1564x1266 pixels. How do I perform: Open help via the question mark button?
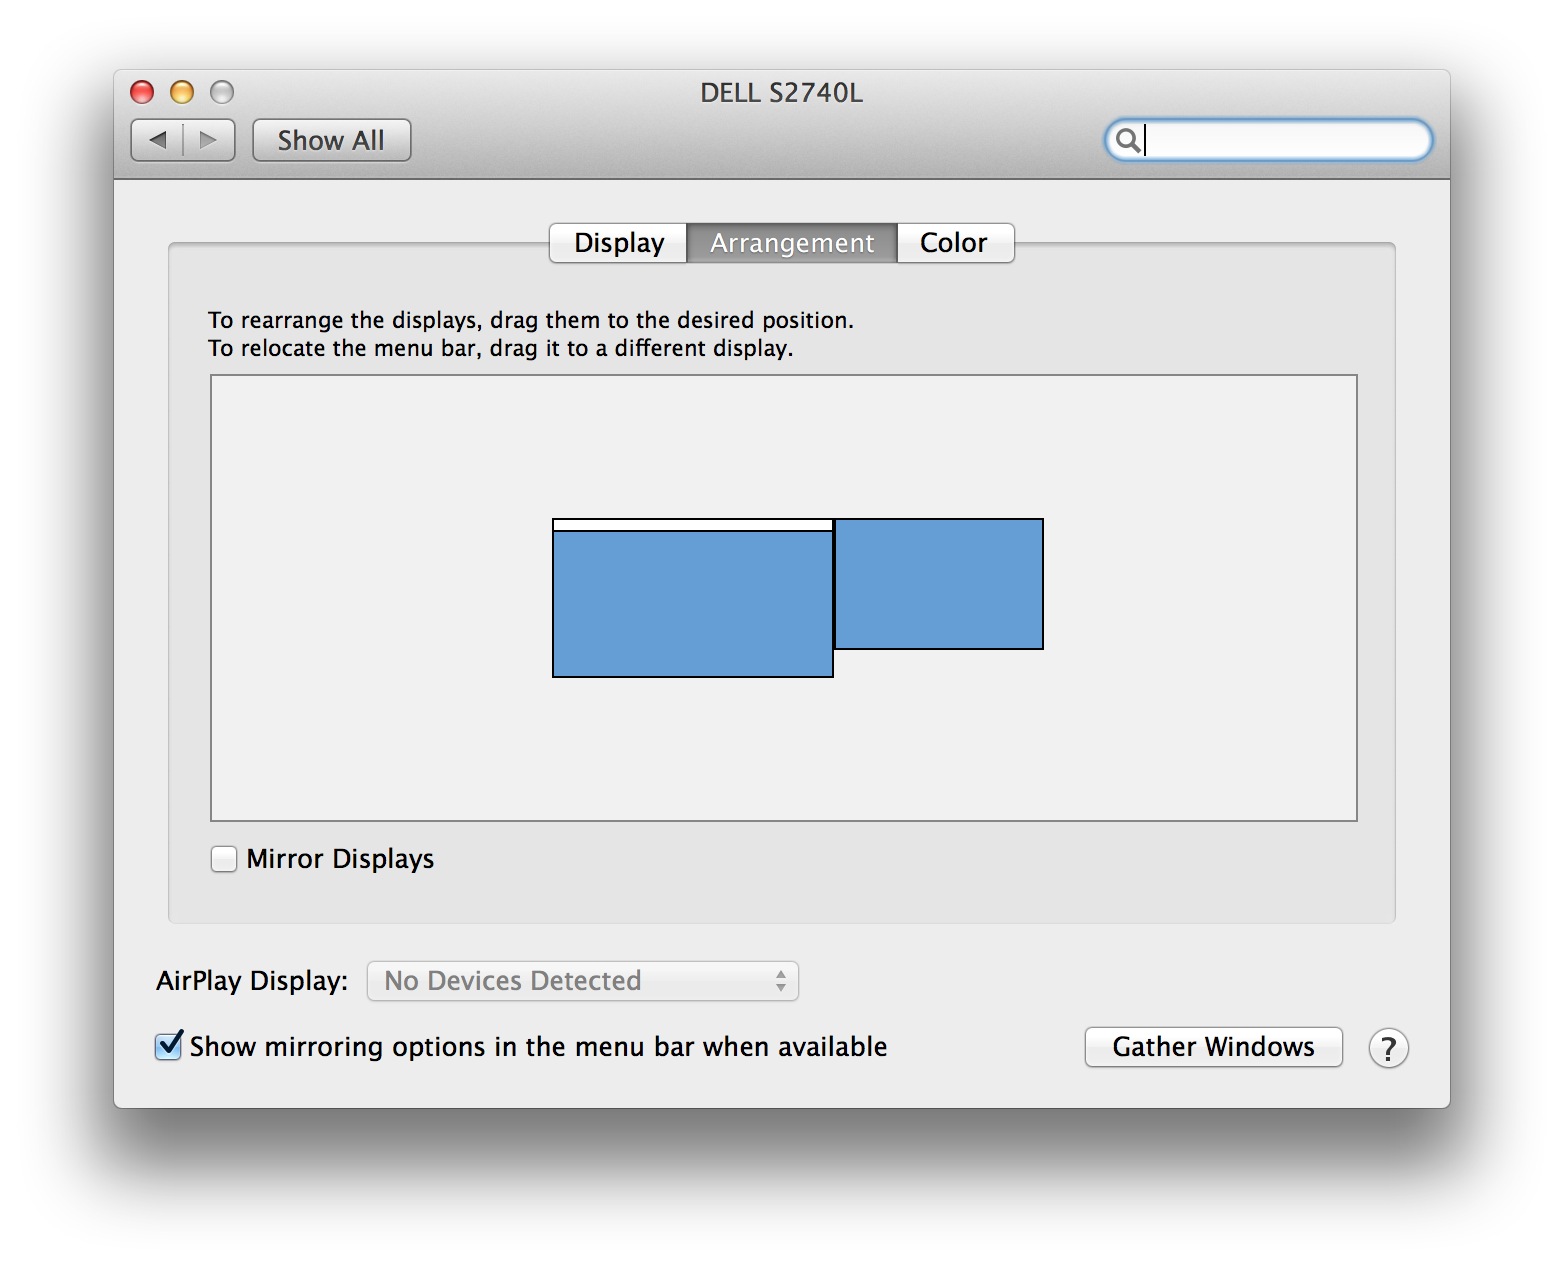pyautogui.click(x=1388, y=1048)
